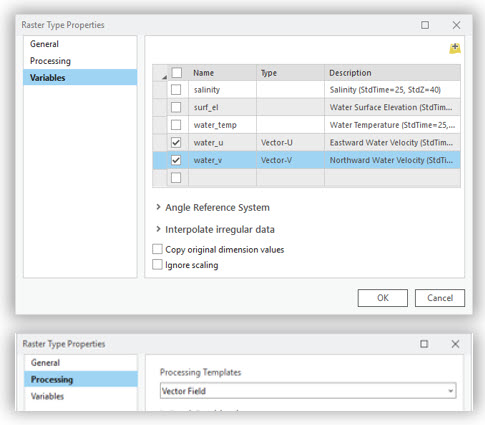Maximize the upper Raster Type Properties dialog
Viewport: 485px width, 425px height.
pyautogui.click(x=425, y=25)
